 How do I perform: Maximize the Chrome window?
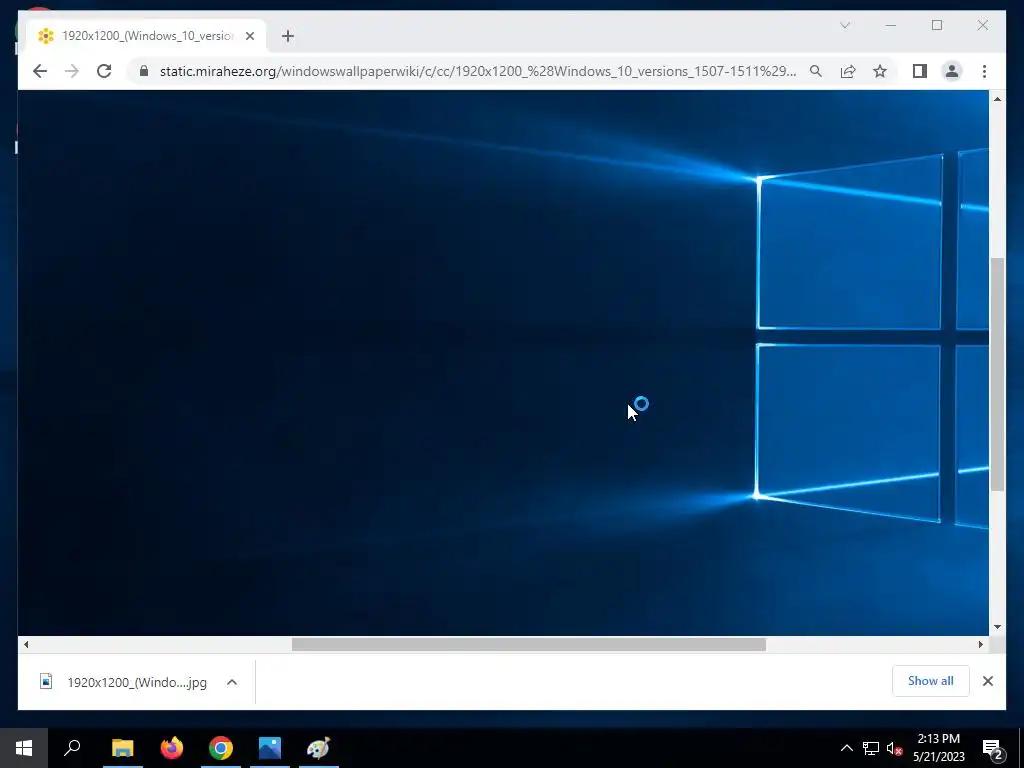pyautogui.click(x=937, y=25)
